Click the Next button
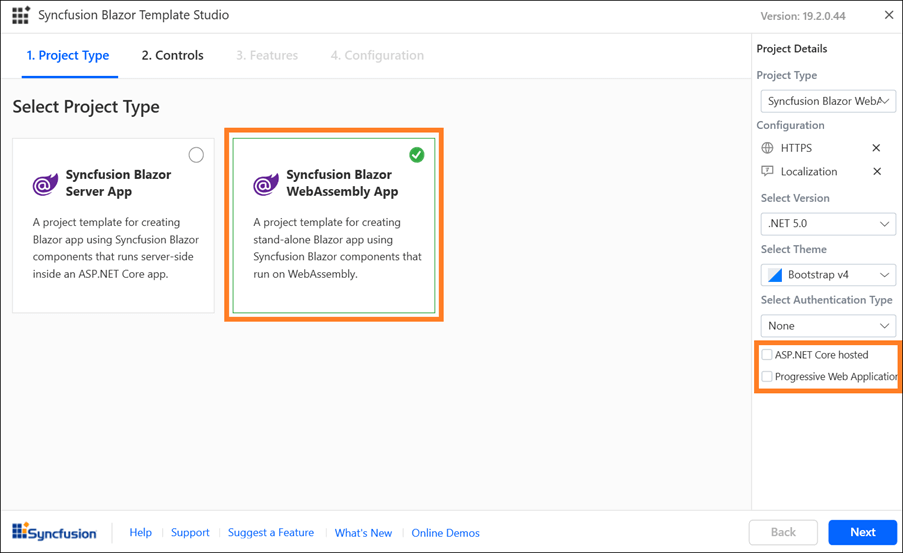This screenshot has height=553, width=903. tap(862, 532)
